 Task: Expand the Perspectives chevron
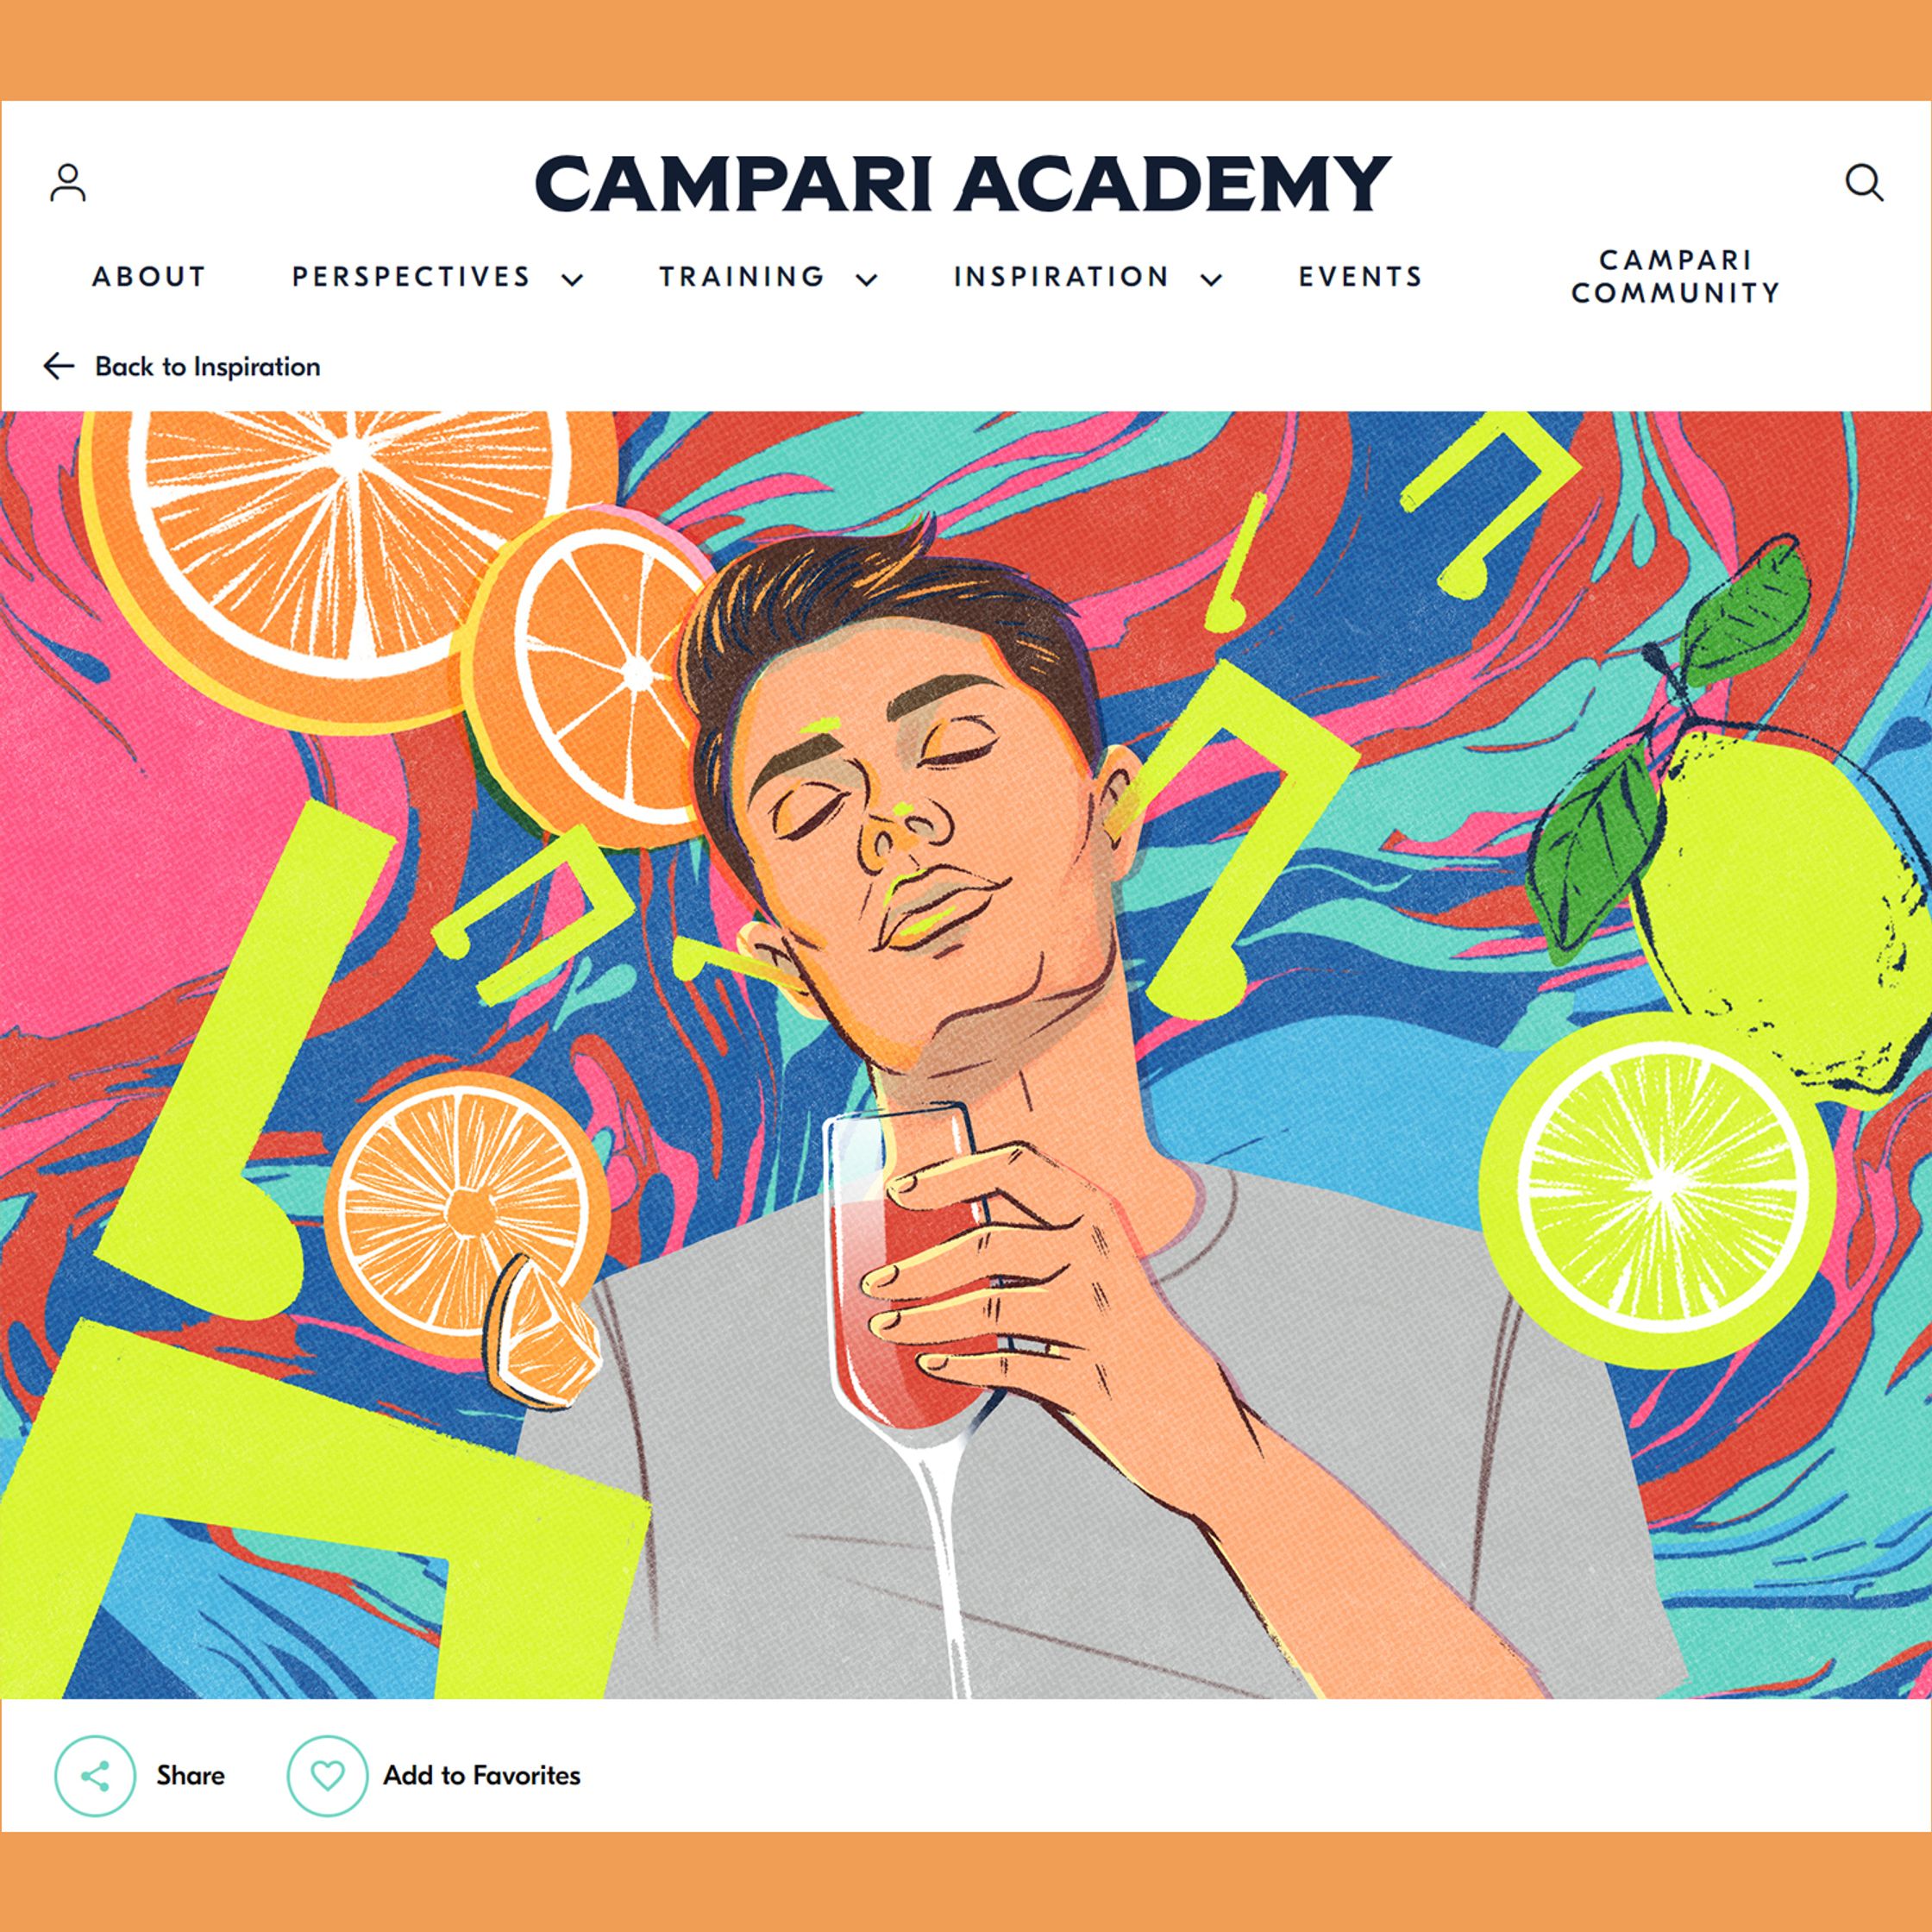(572, 279)
